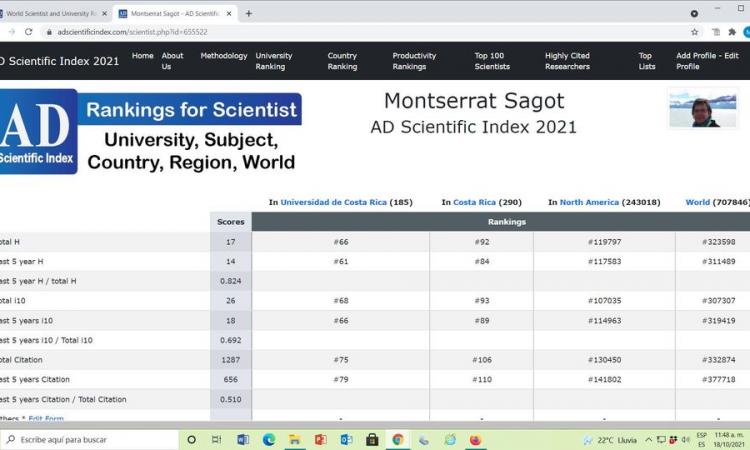
Task: Follow the North America region link
Action: coord(589,202)
